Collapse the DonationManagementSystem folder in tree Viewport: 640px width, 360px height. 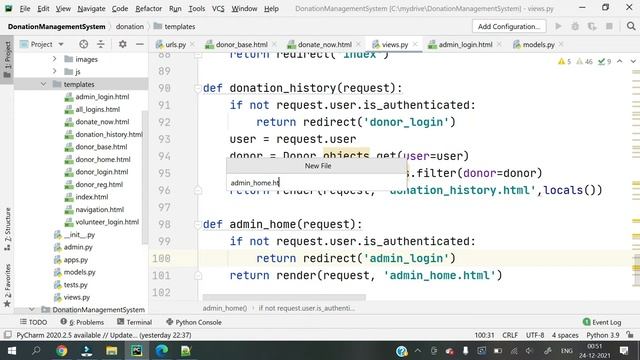click(x=32, y=309)
